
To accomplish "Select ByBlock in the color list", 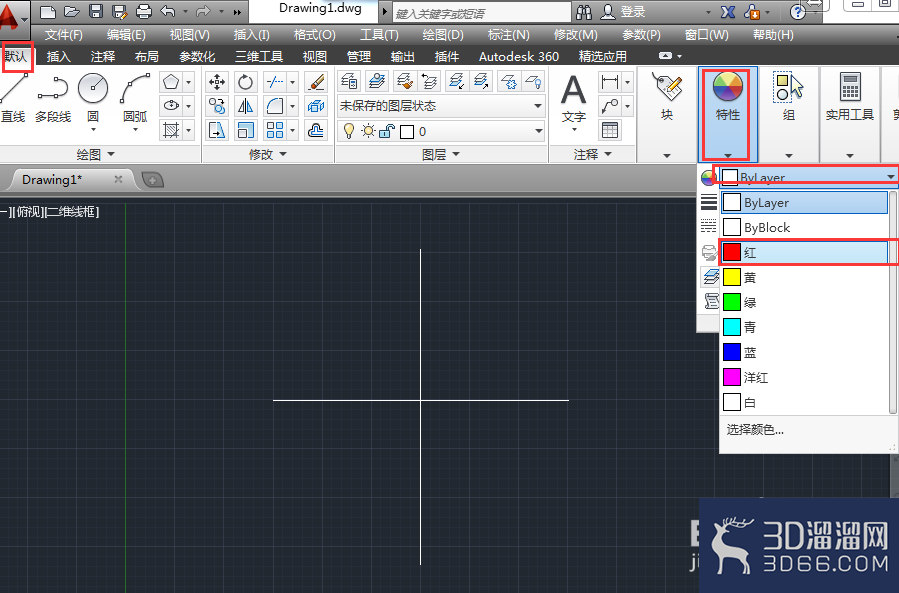I will 805,228.
